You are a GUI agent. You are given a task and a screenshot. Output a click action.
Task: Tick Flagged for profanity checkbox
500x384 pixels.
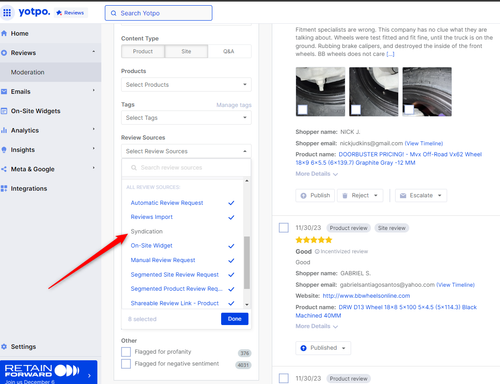126,352
